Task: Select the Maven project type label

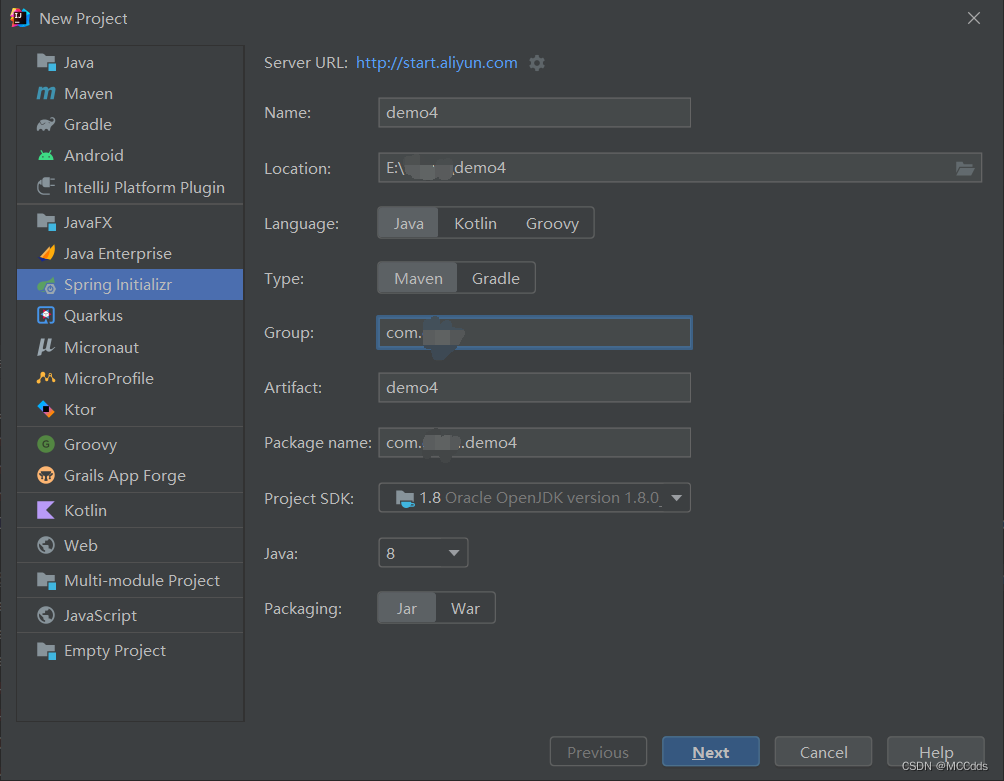Action: pos(88,93)
